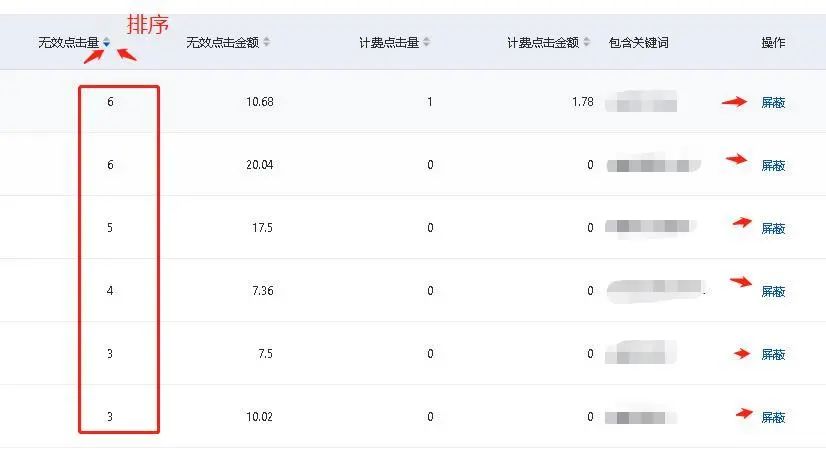
Task: Select the 无效点击金额 column header label
Action: [x=222, y=42]
